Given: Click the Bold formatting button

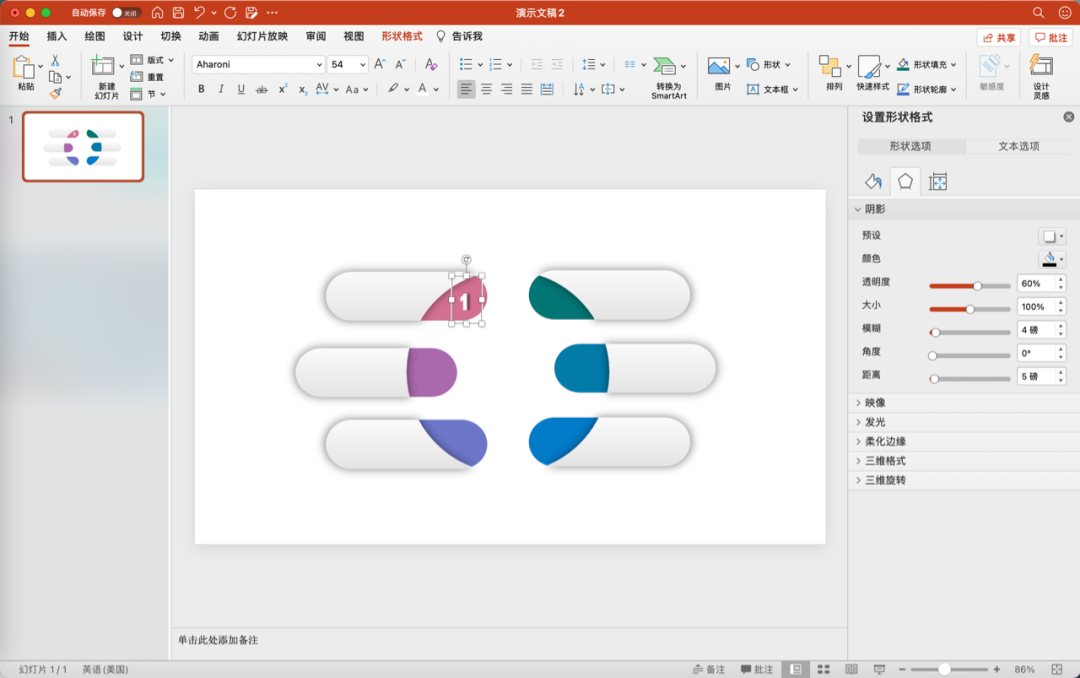Looking at the screenshot, I should 201,89.
